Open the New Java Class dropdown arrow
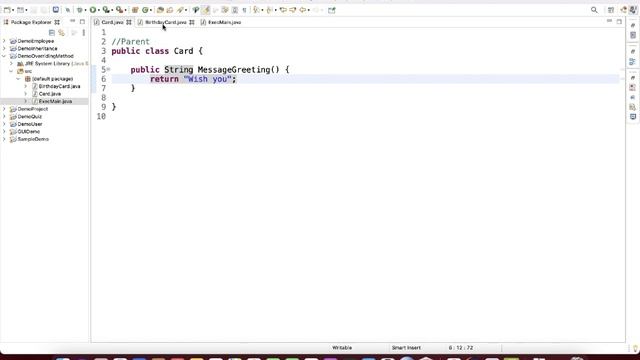This screenshot has height=360, width=640. click(151, 10)
